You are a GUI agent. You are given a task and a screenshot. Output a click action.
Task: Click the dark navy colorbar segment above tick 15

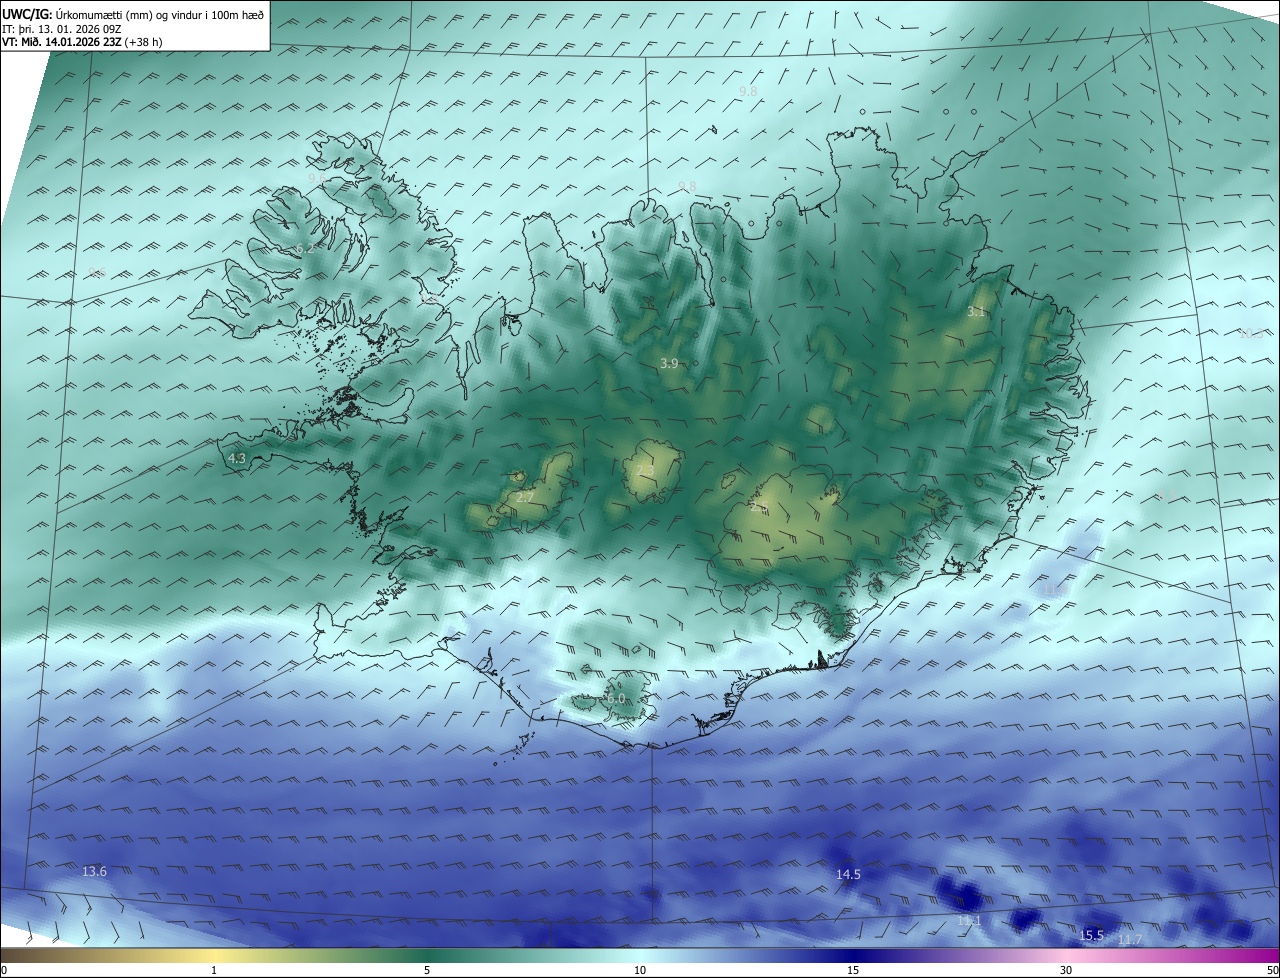tap(853, 955)
